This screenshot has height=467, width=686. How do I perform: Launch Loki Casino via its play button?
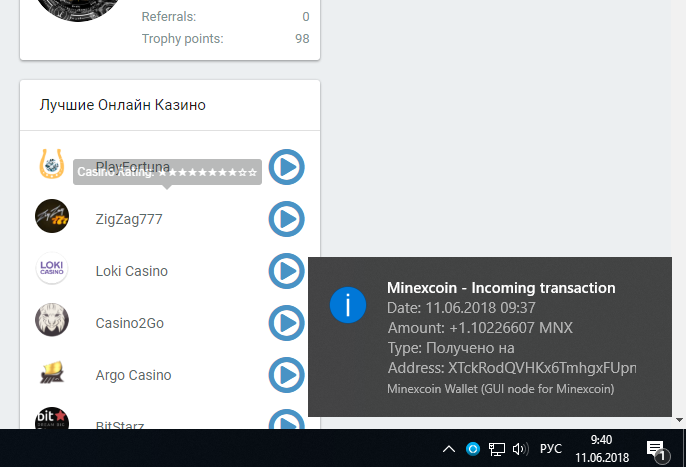pos(287,271)
